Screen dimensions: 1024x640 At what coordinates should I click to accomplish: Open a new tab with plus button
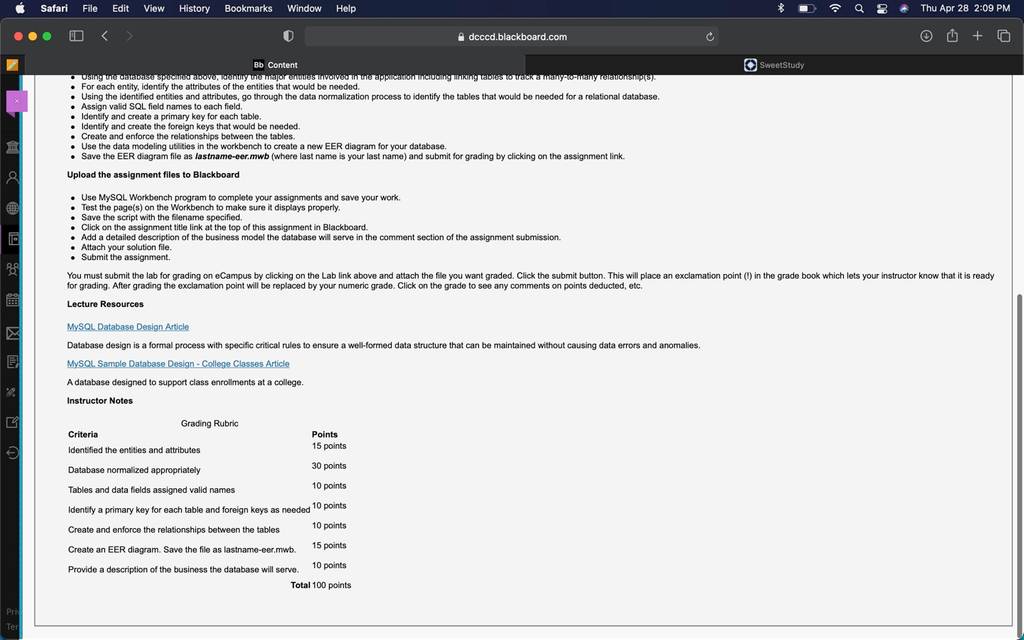tap(977, 36)
